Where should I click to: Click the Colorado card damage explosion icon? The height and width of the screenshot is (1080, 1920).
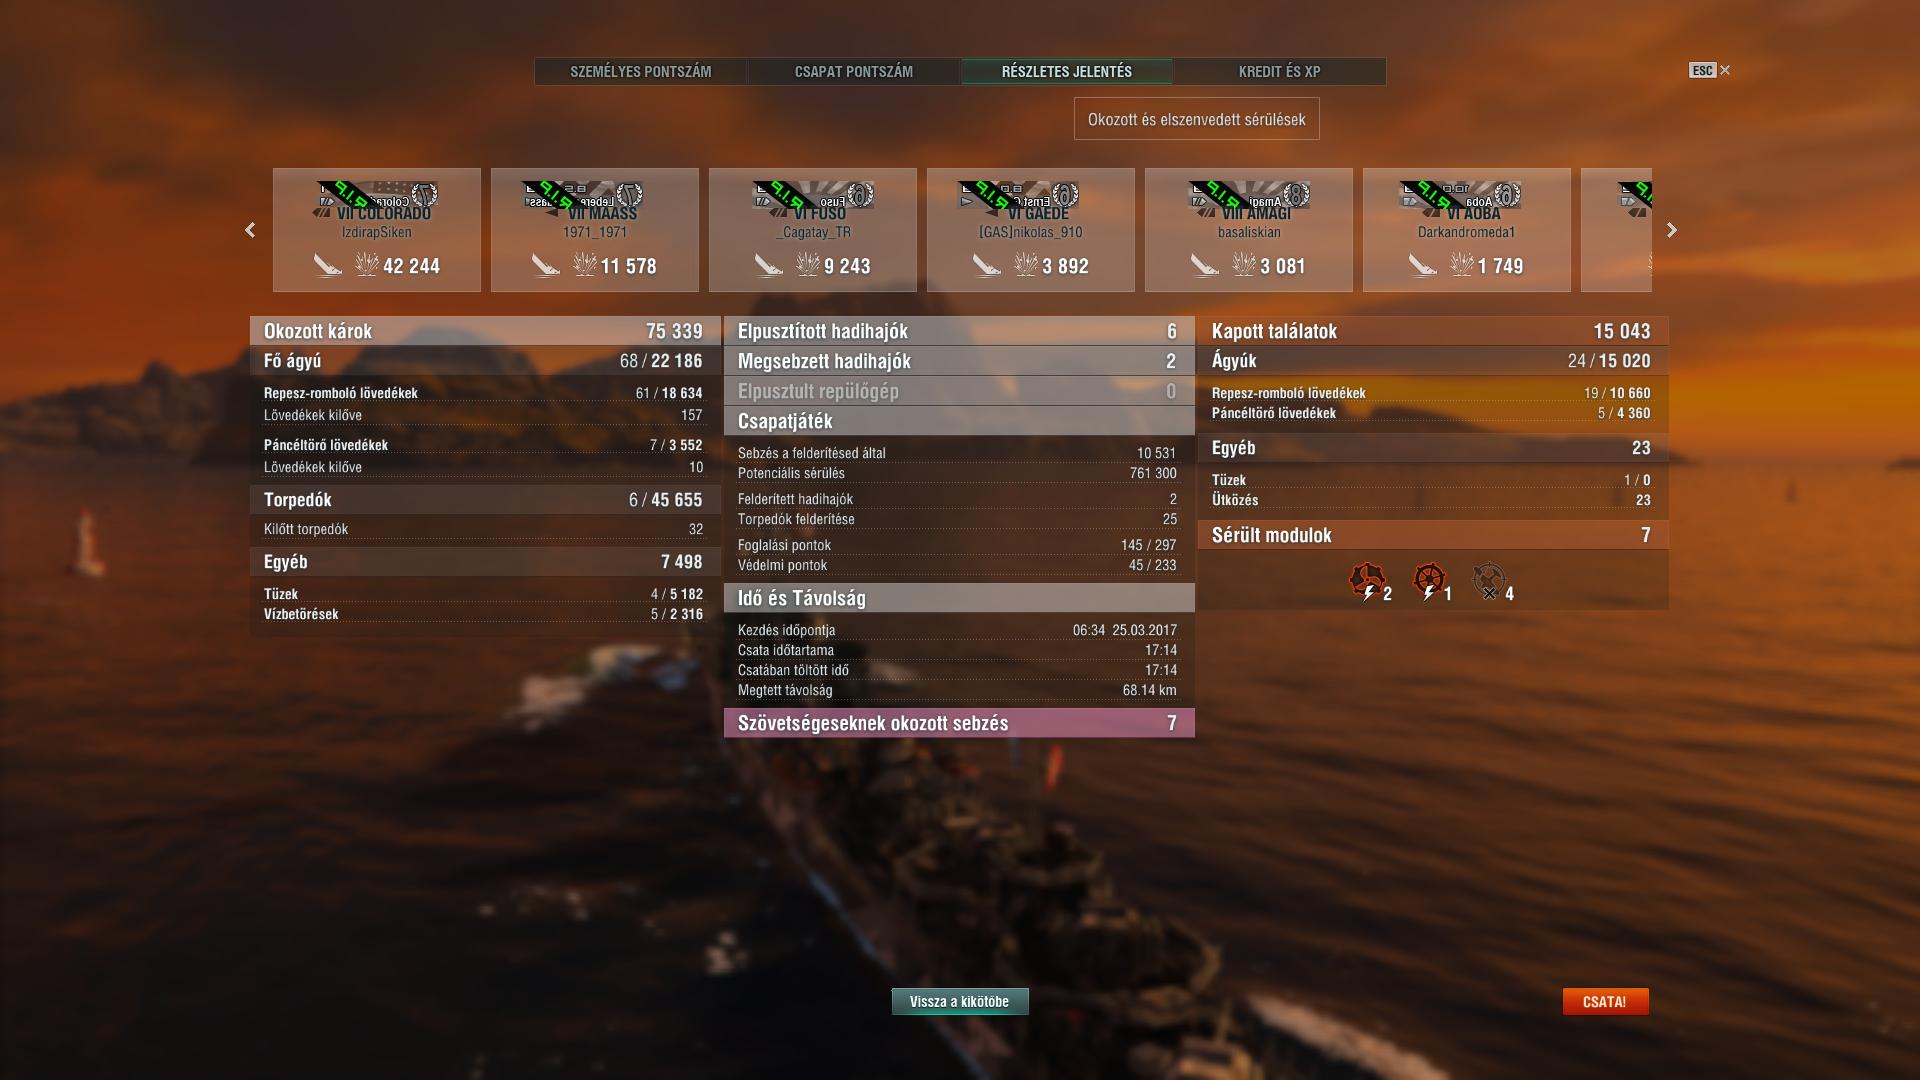367,264
